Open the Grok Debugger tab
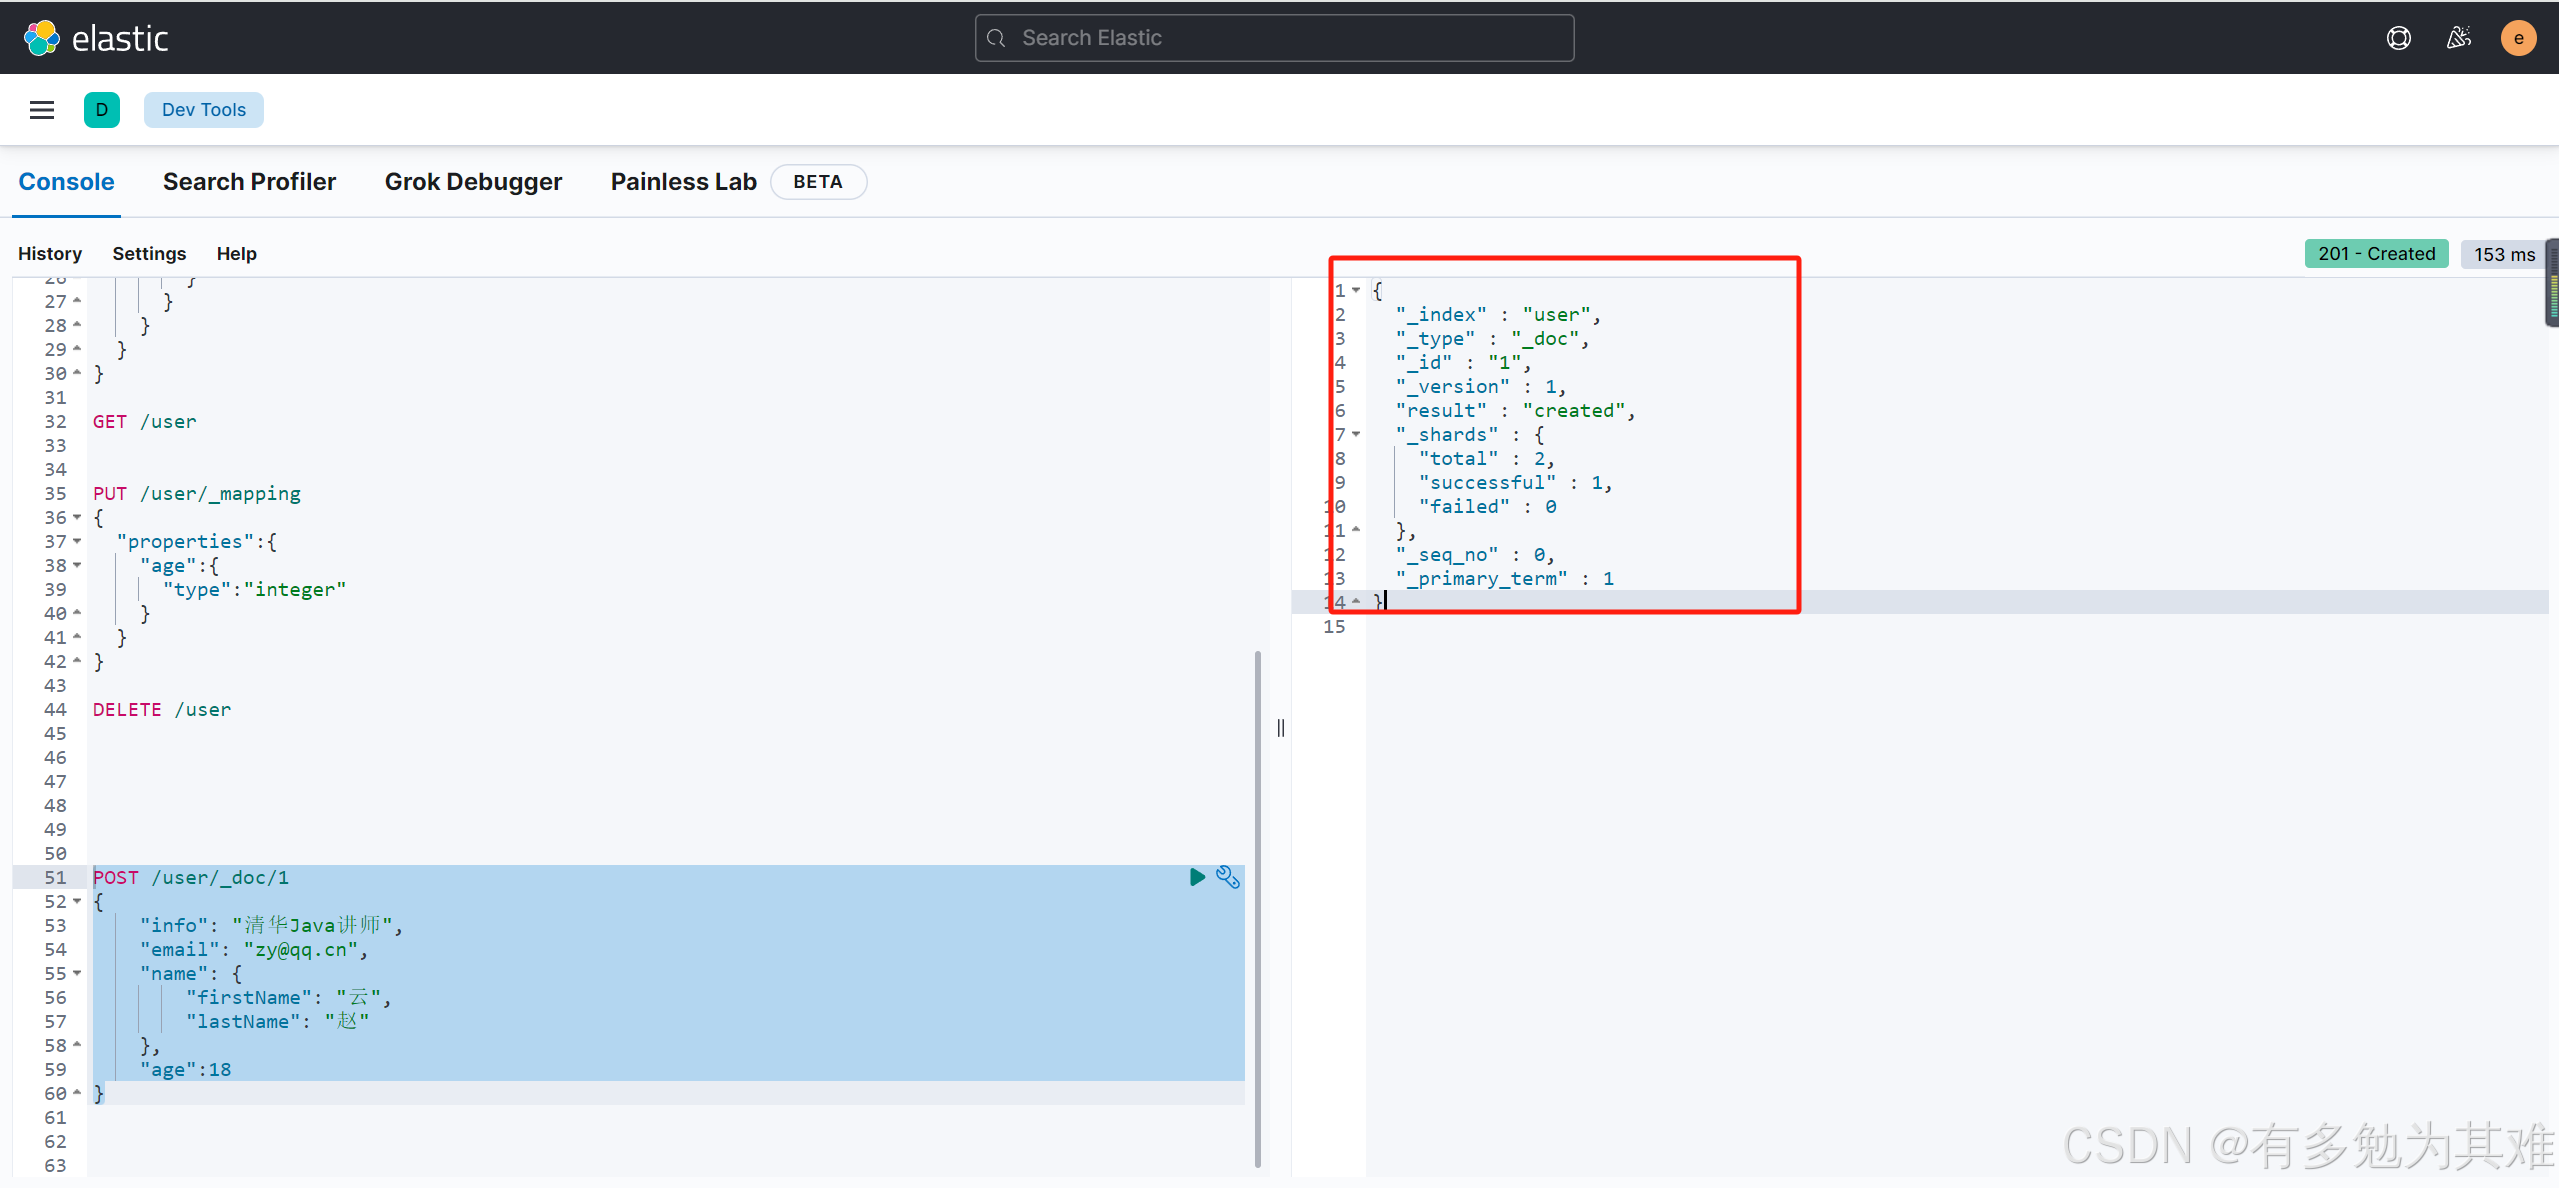This screenshot has width=2559, height=1188. (x=473, y=182)
